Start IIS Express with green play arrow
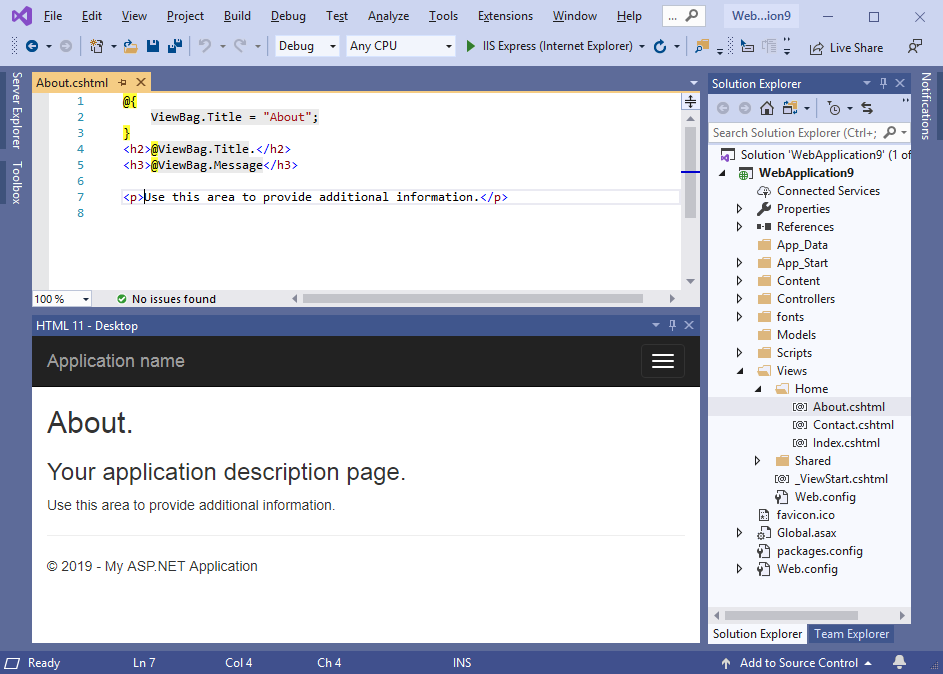943x674 pixels. point(471,46)
